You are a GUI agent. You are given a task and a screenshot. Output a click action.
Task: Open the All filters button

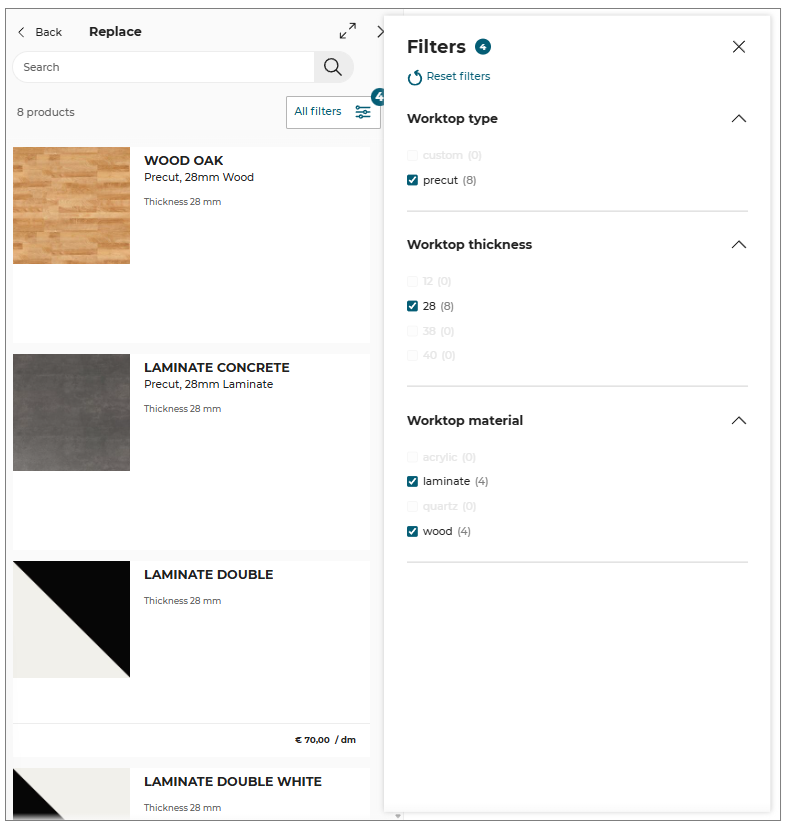click(x=333, y=112)
